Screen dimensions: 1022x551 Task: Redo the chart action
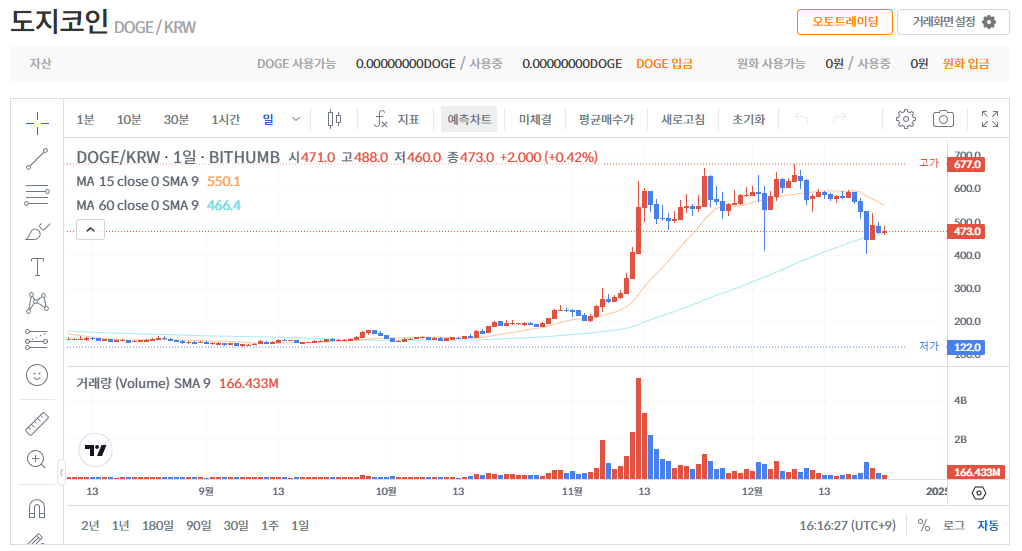840,119
